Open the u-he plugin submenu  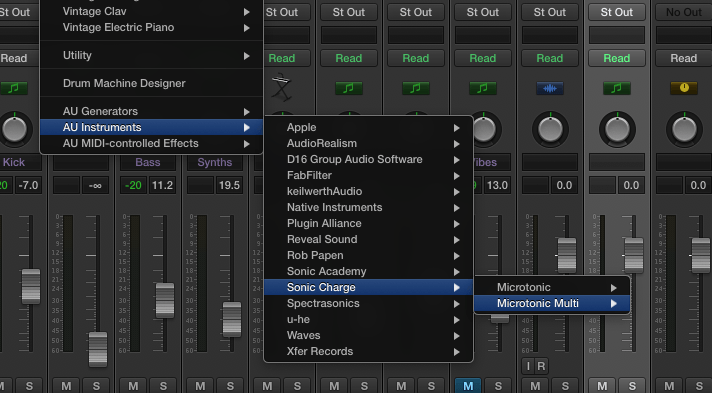[x=368, y=319]
